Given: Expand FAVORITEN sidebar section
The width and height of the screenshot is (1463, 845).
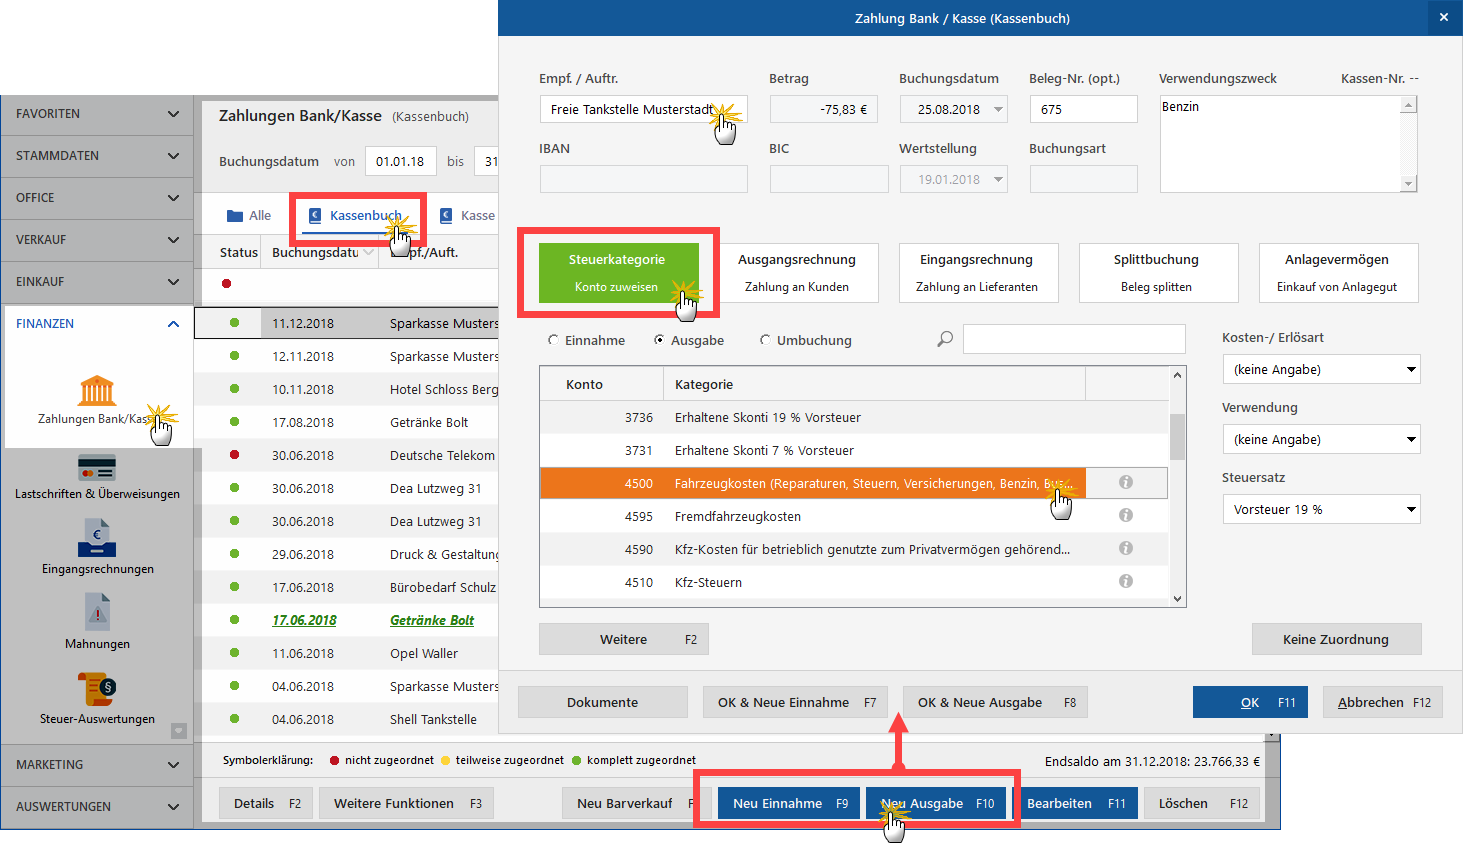Looking at the screenshot, I should [97, 114].
